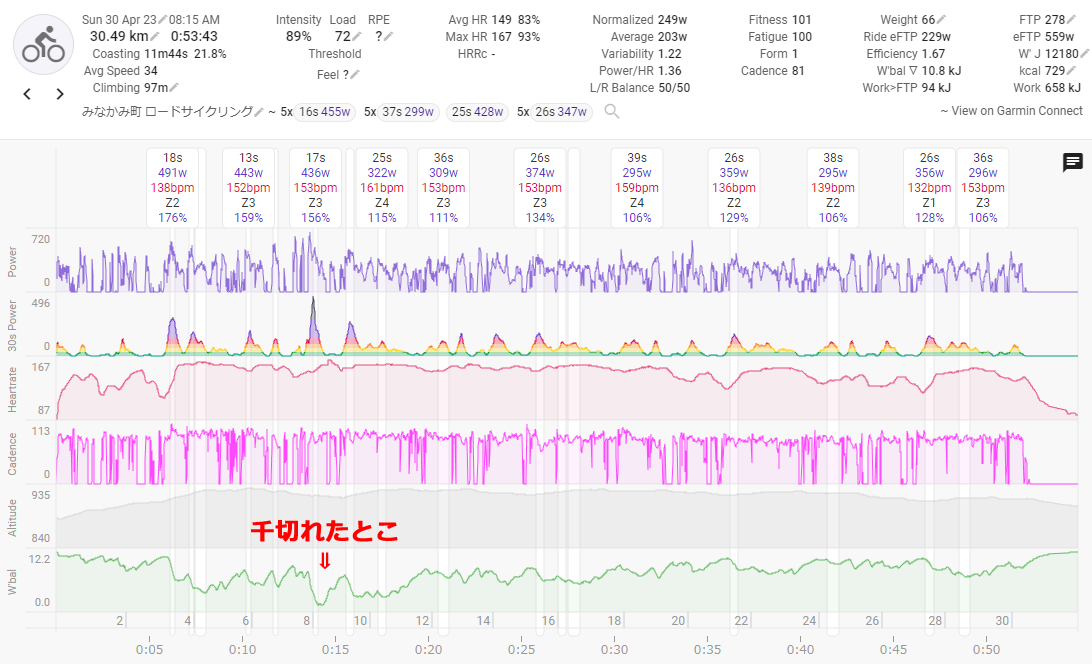Set RPE via its pencil icon
The width and height of the screenshot is (1092, 664).
[x=387, y=37]
